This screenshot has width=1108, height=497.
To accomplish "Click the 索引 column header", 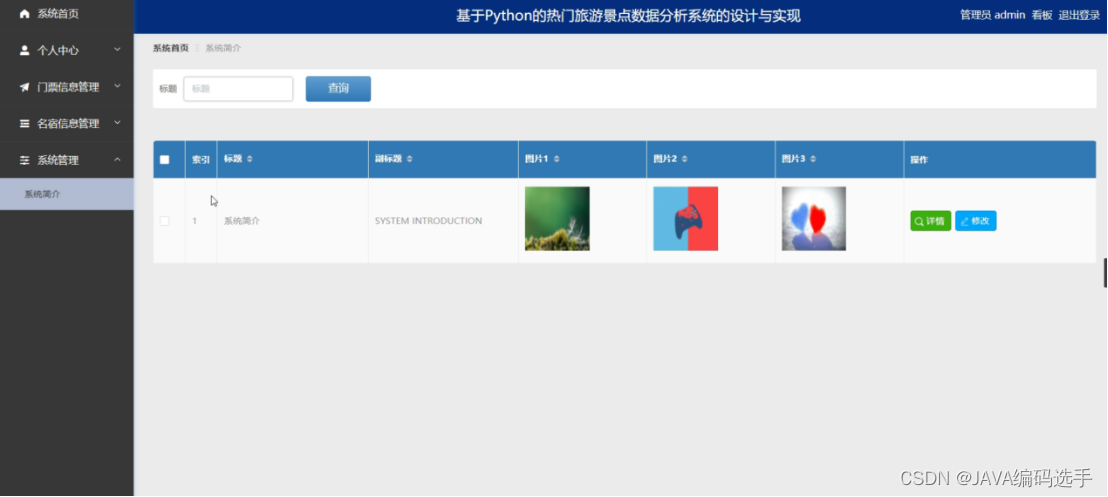I will coord(201,160).
